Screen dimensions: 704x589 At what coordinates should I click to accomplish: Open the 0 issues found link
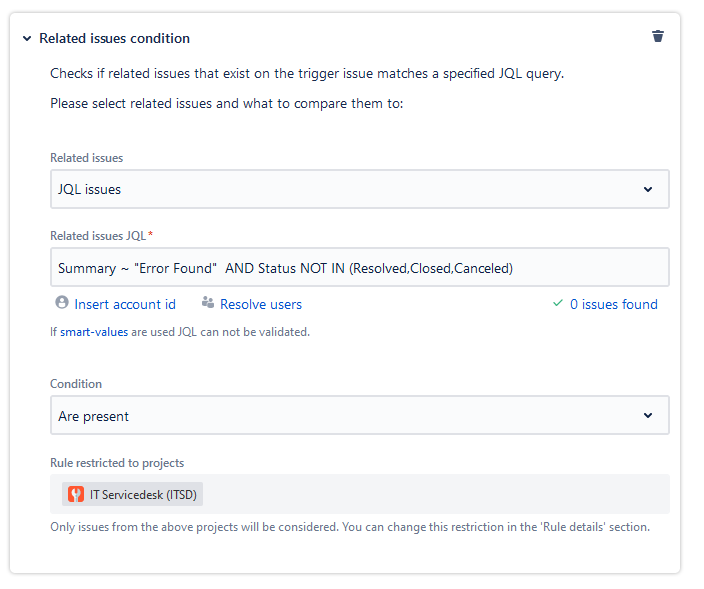pos(614,304)
